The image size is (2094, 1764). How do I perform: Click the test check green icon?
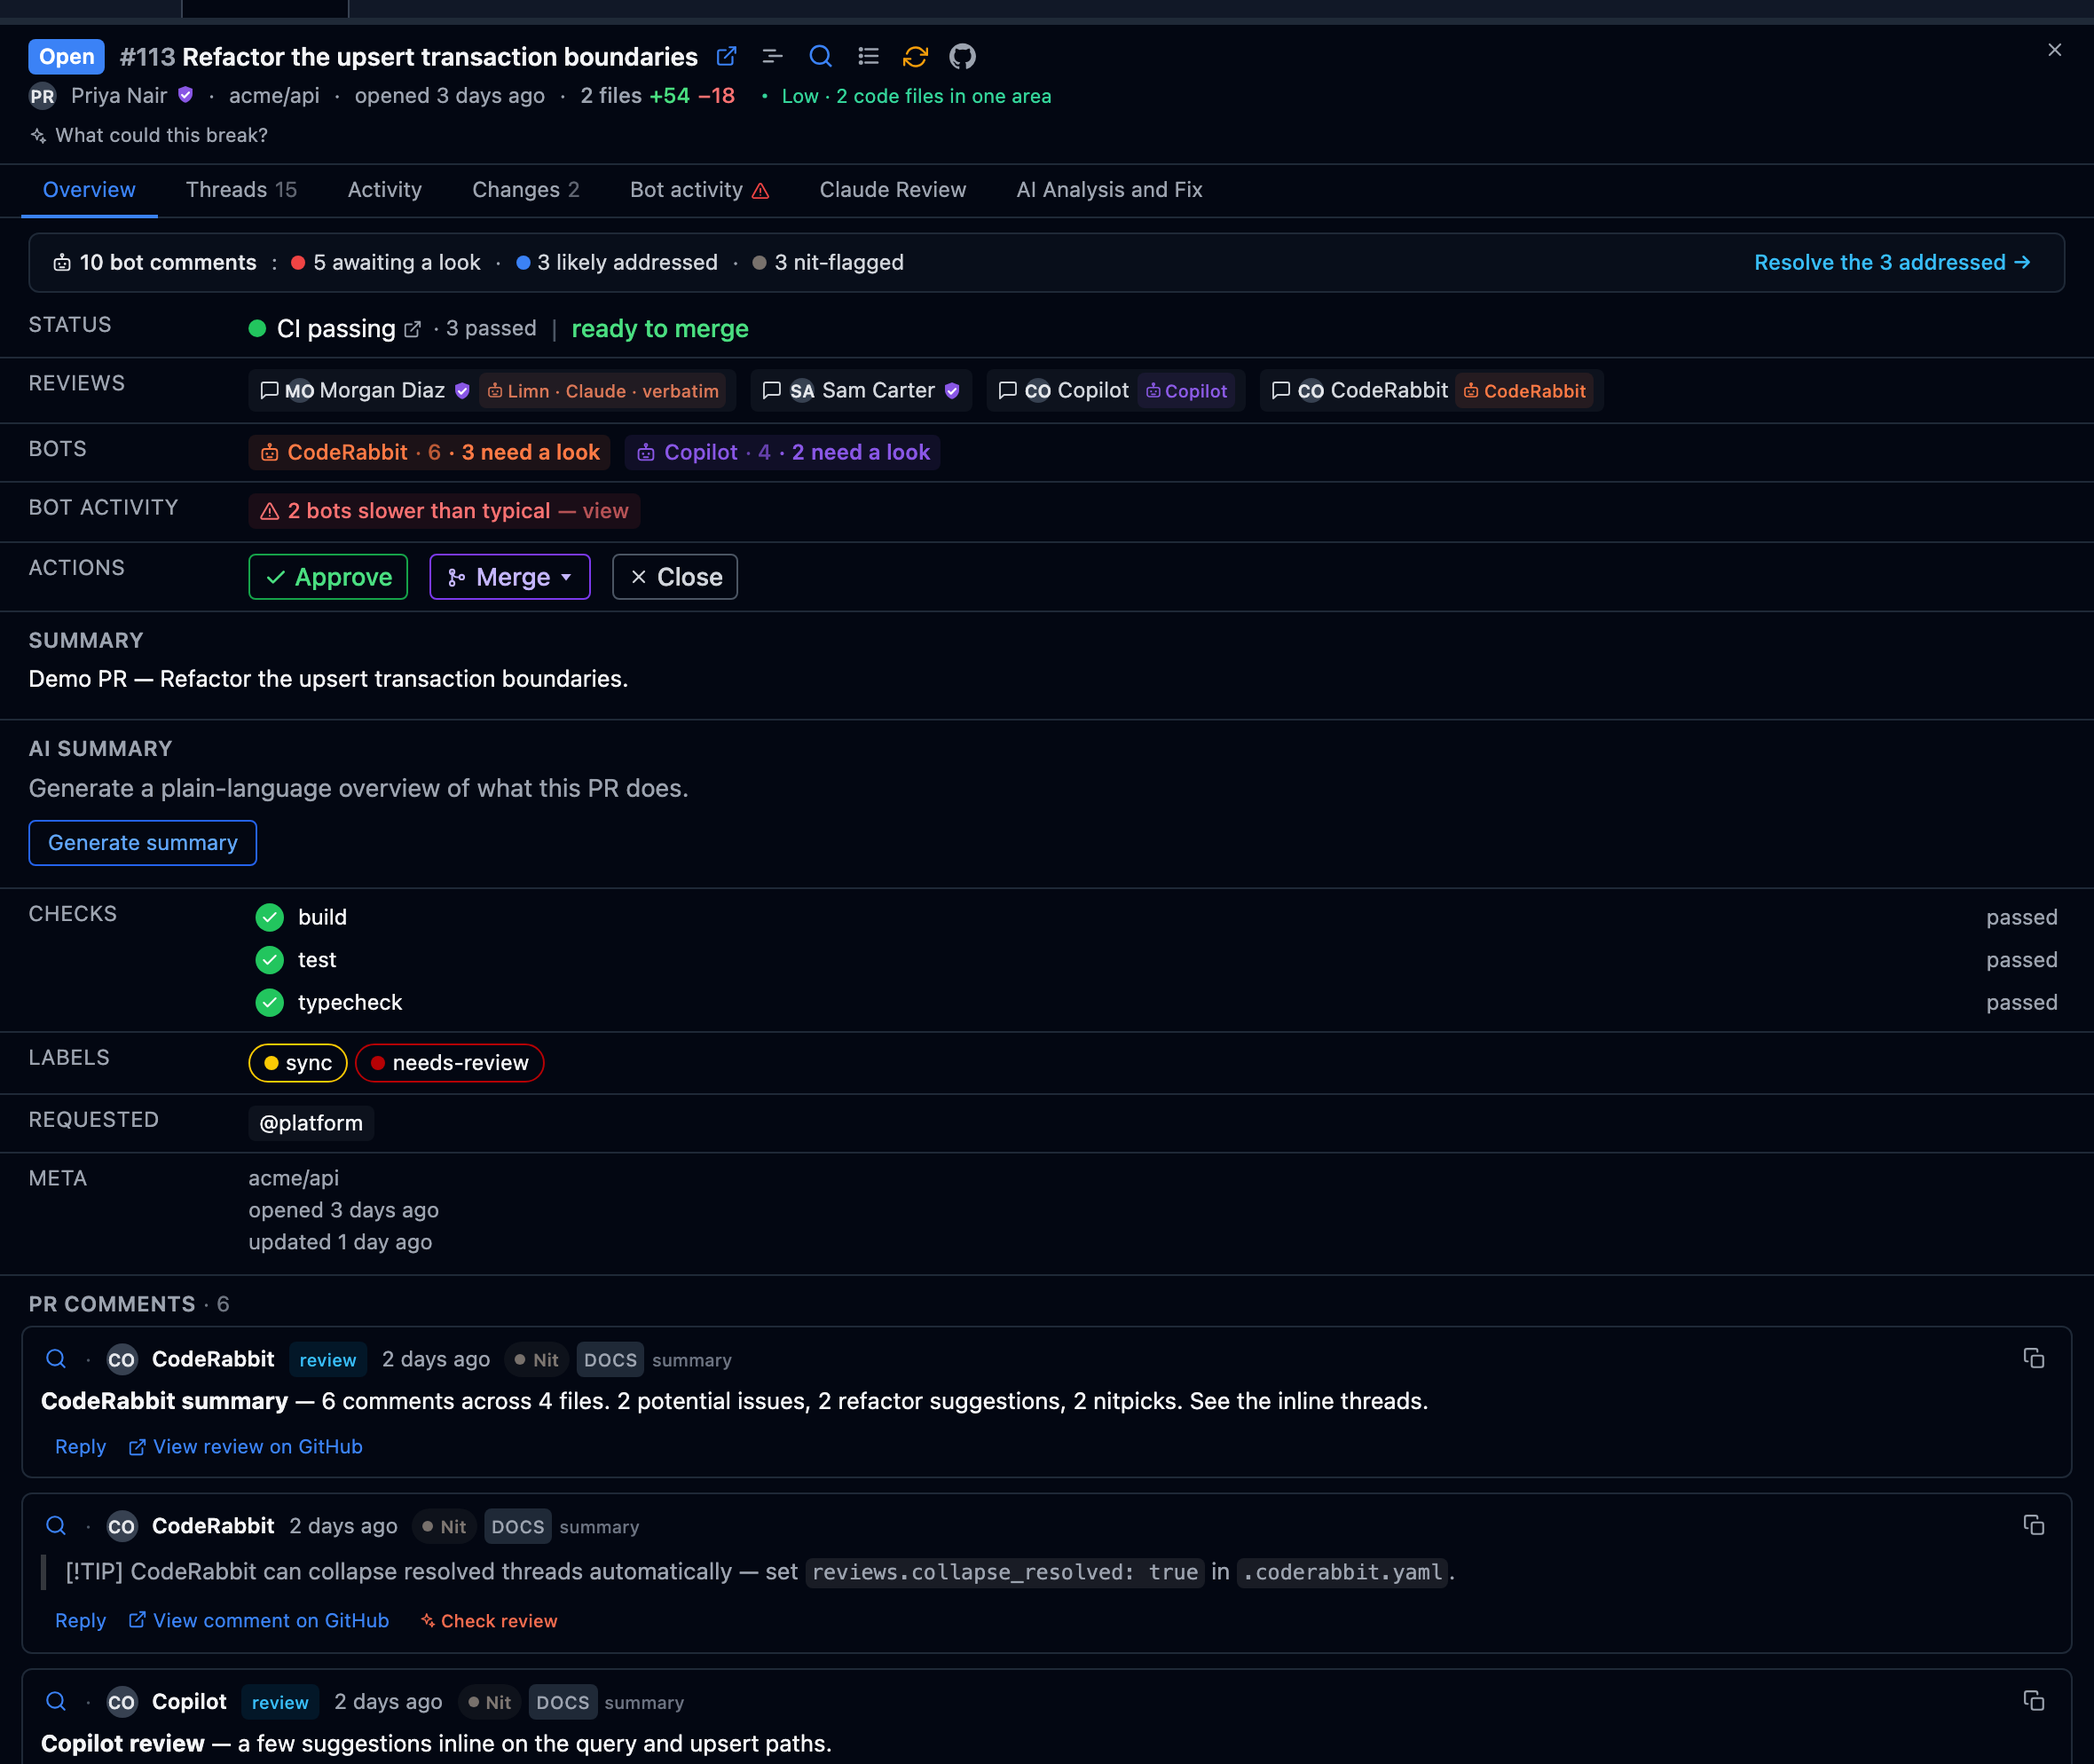269,960
